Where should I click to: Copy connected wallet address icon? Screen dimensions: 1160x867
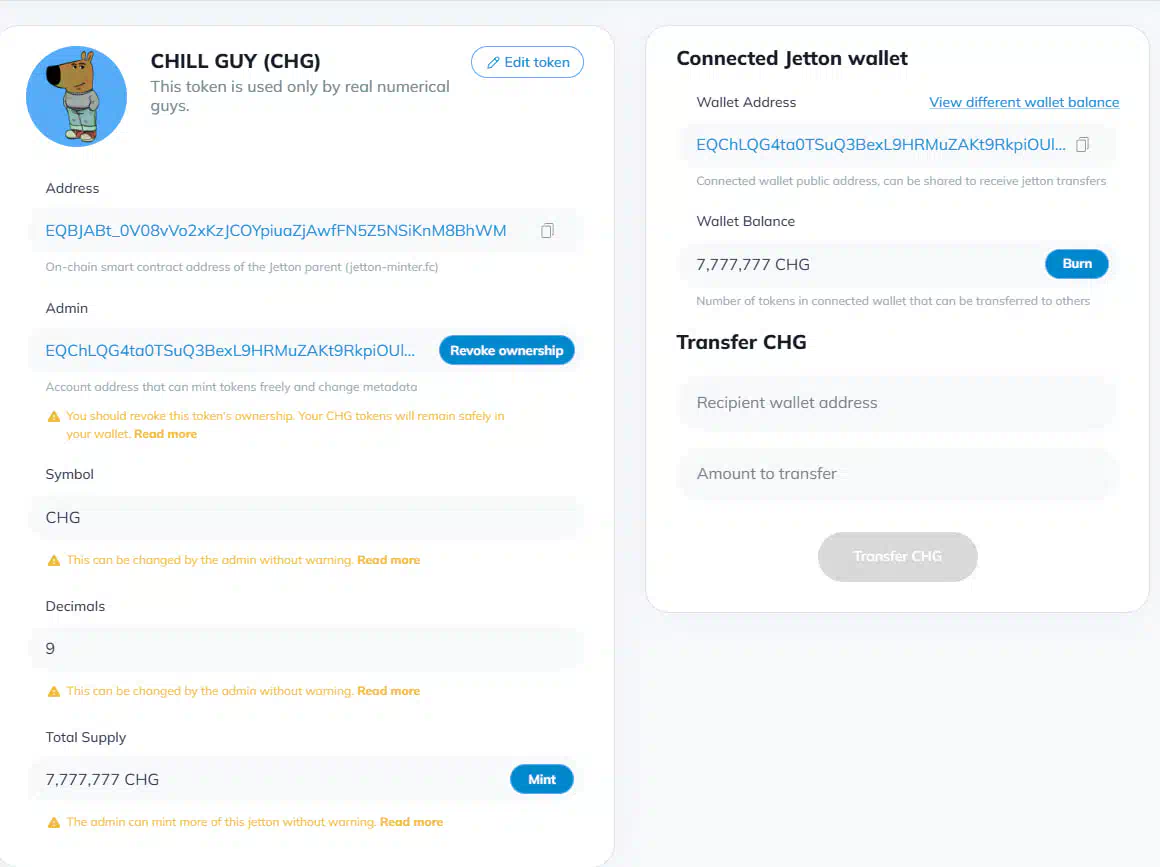[1082, 145]
